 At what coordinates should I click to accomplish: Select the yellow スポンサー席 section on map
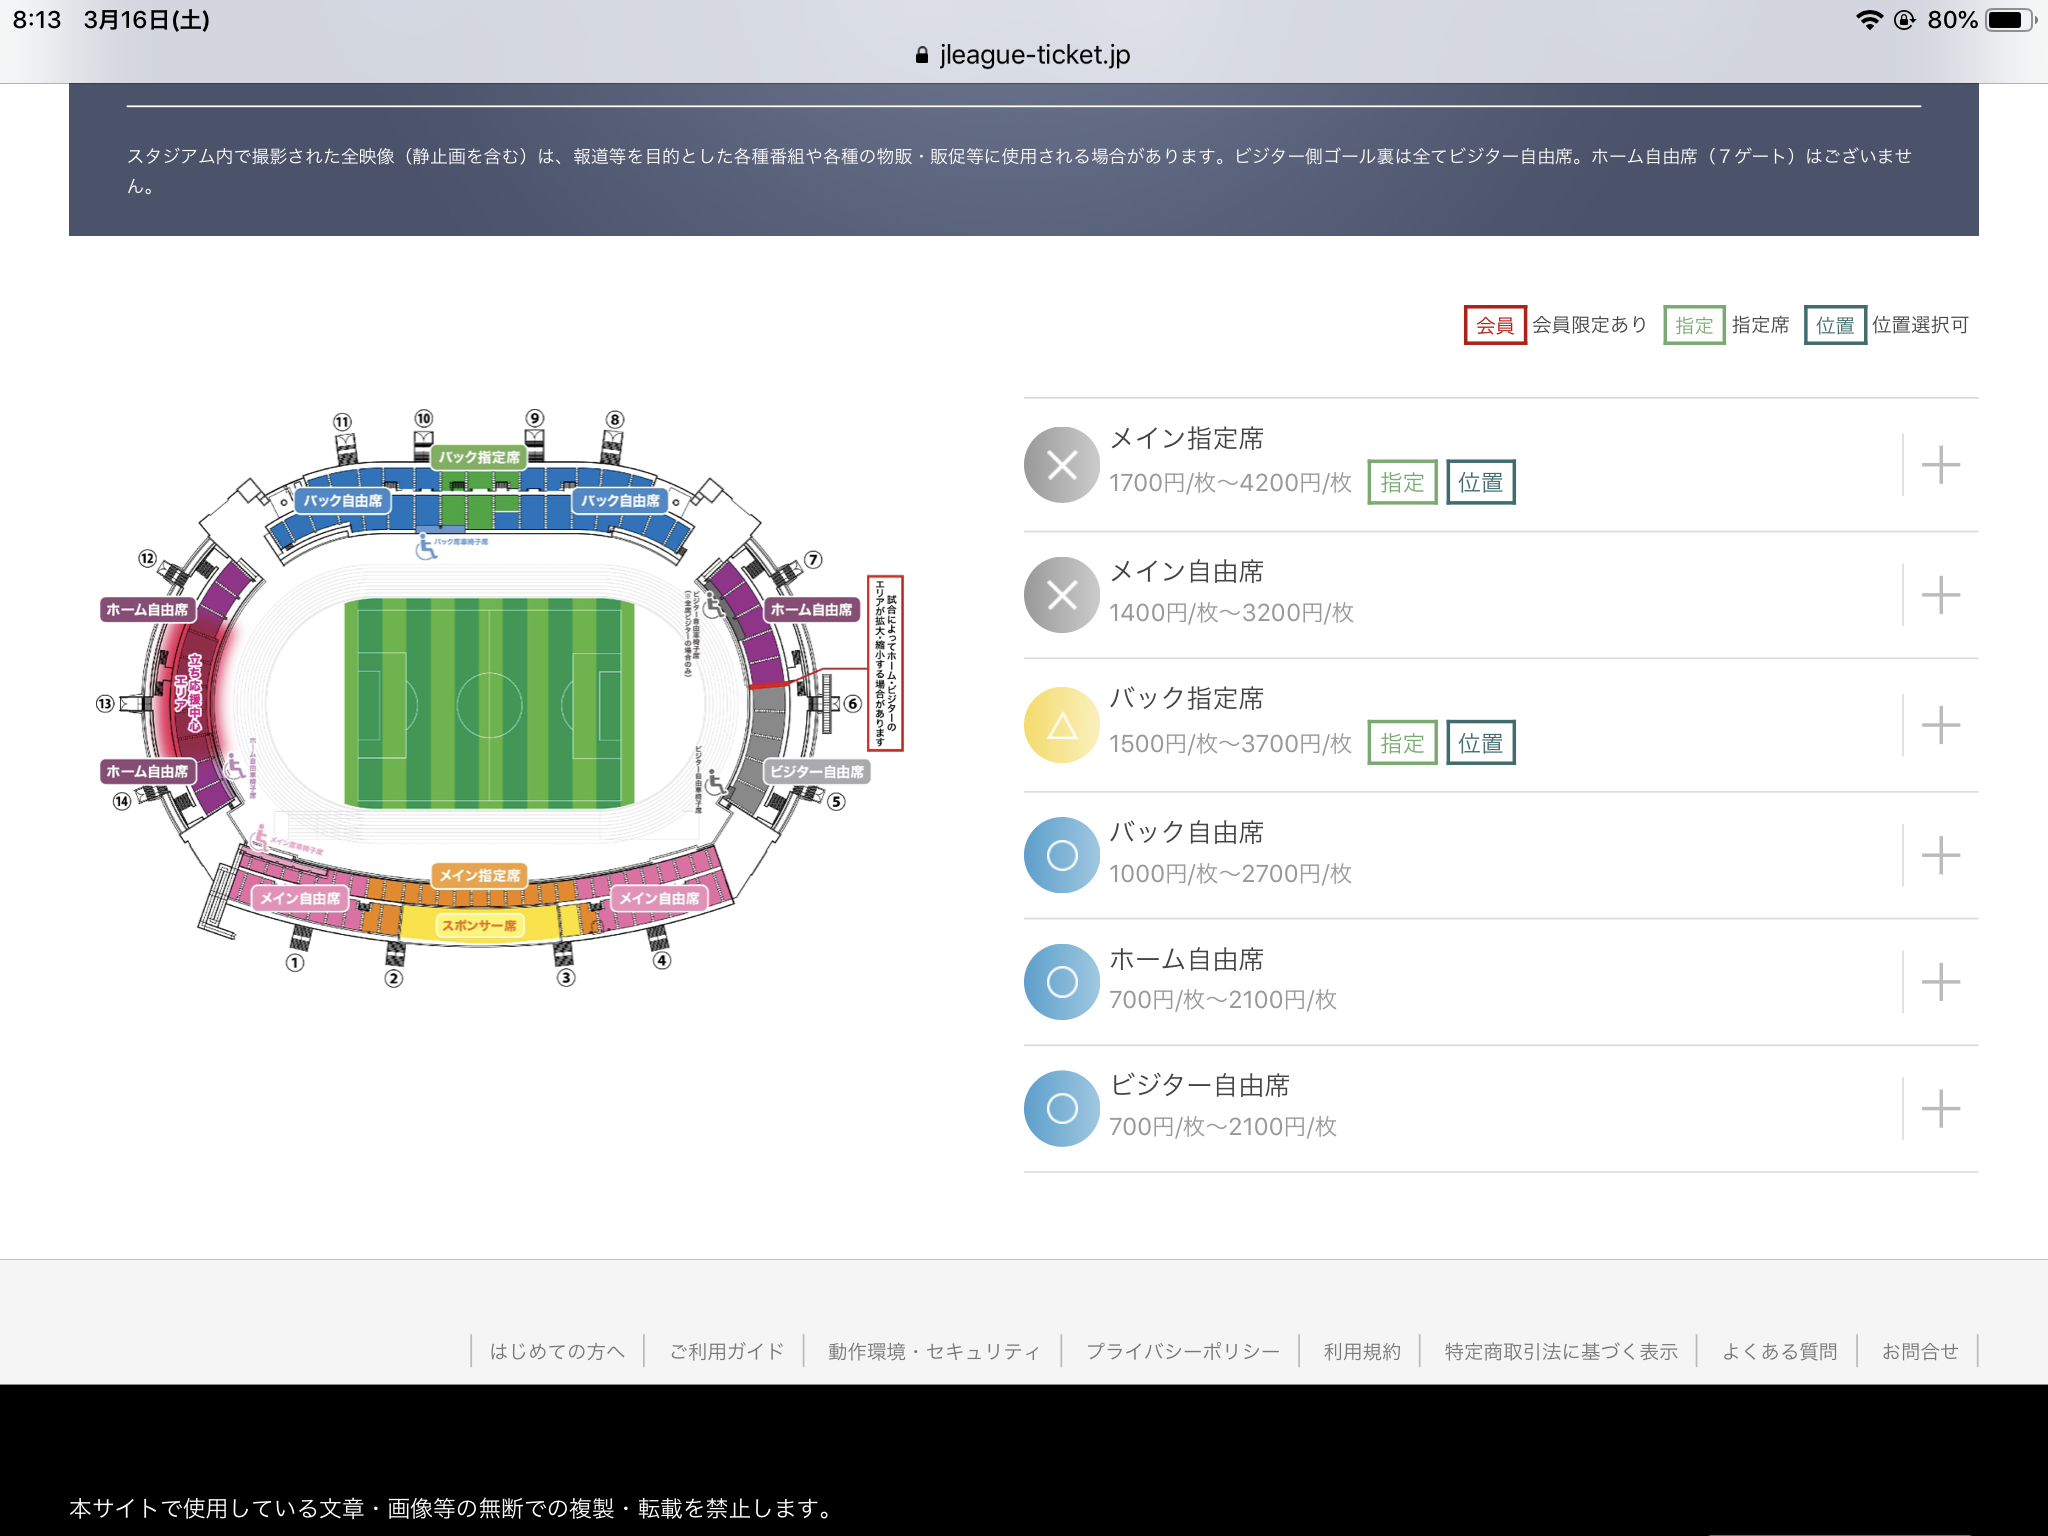point(479,925)
